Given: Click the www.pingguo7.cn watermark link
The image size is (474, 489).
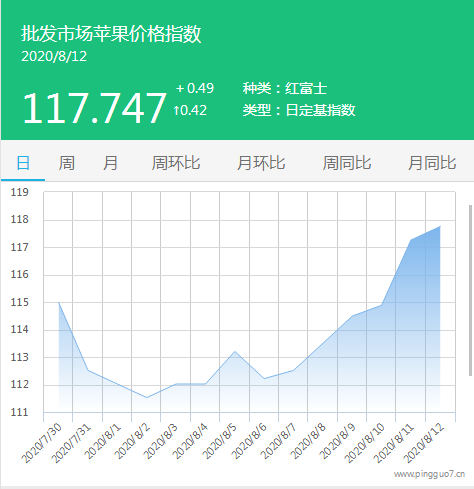Looking at the screenshot, I should pyautogui.click(x=429, y=474).
